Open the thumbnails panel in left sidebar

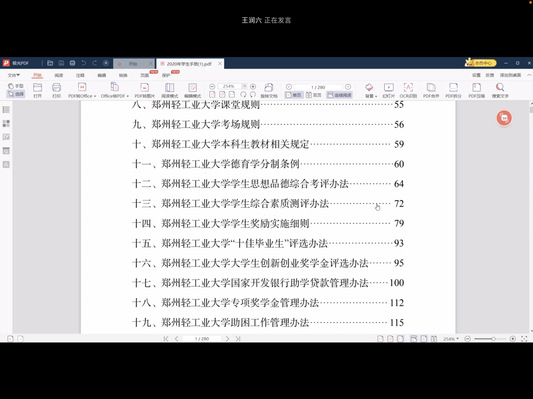[x=6, y=123]
